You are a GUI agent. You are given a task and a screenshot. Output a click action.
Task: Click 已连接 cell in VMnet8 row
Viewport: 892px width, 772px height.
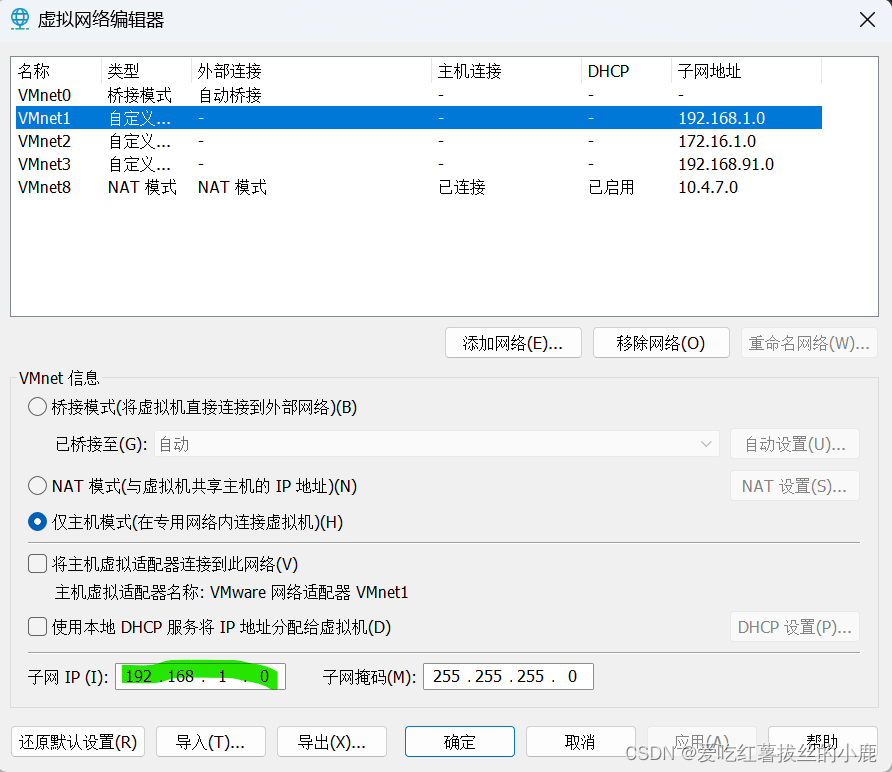tap(461, 187)
